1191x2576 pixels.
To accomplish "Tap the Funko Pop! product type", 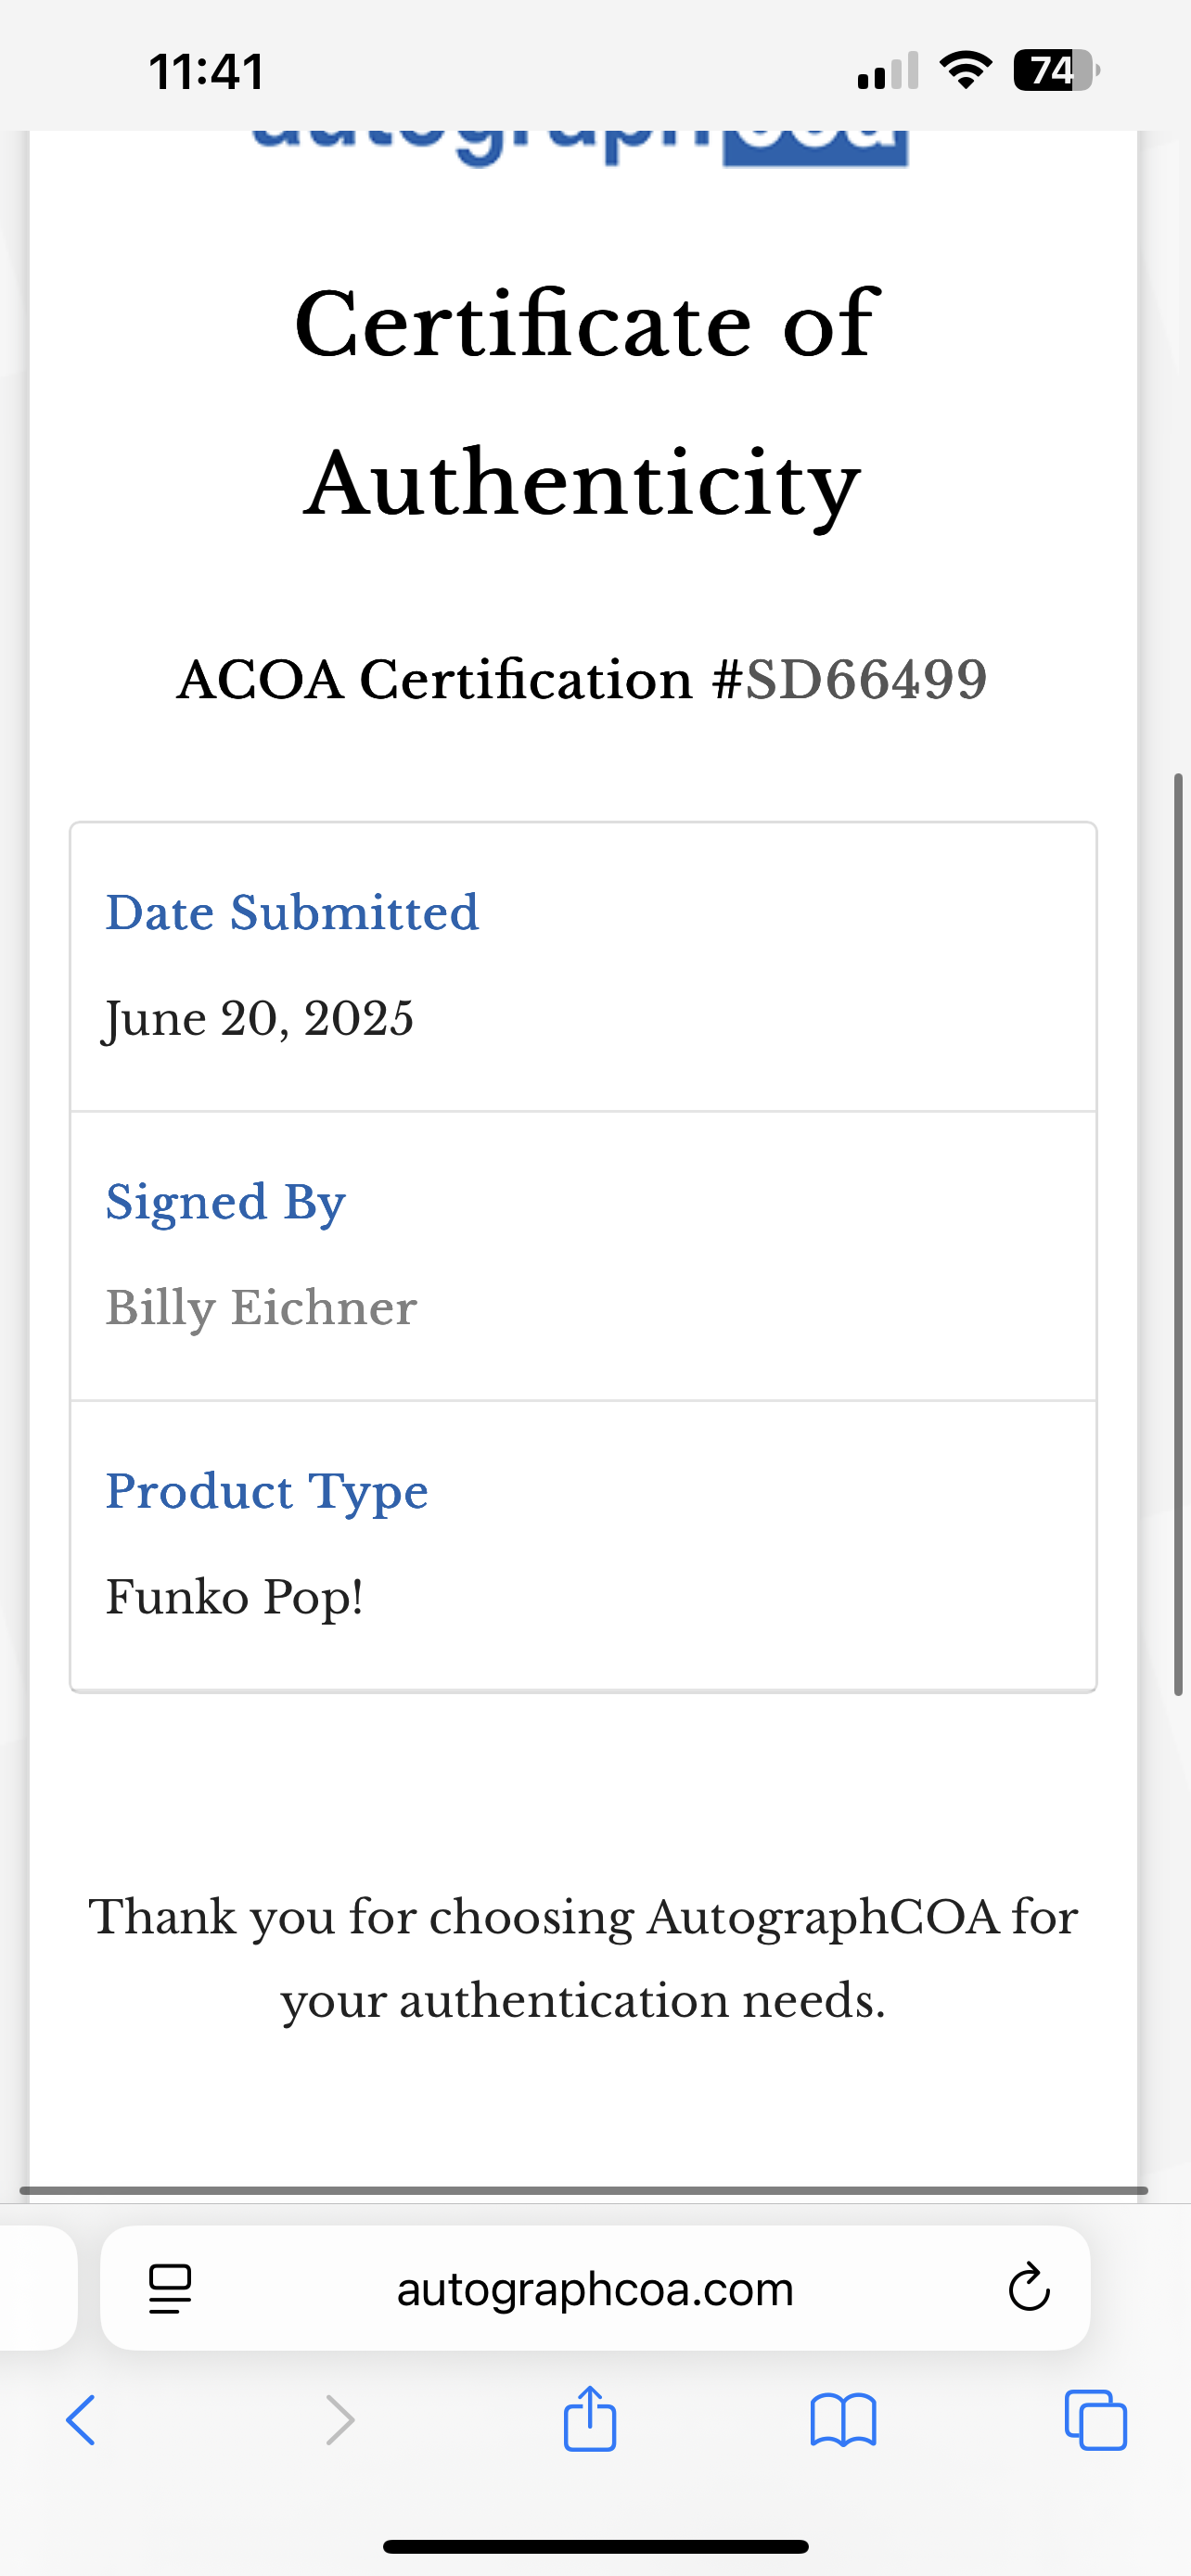I will (234, 1597).
